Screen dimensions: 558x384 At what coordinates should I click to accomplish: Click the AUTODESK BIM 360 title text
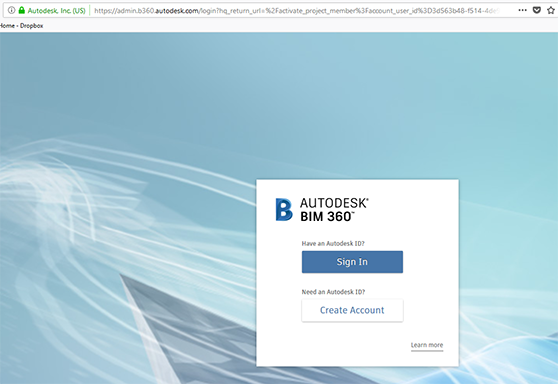[334, 210]
